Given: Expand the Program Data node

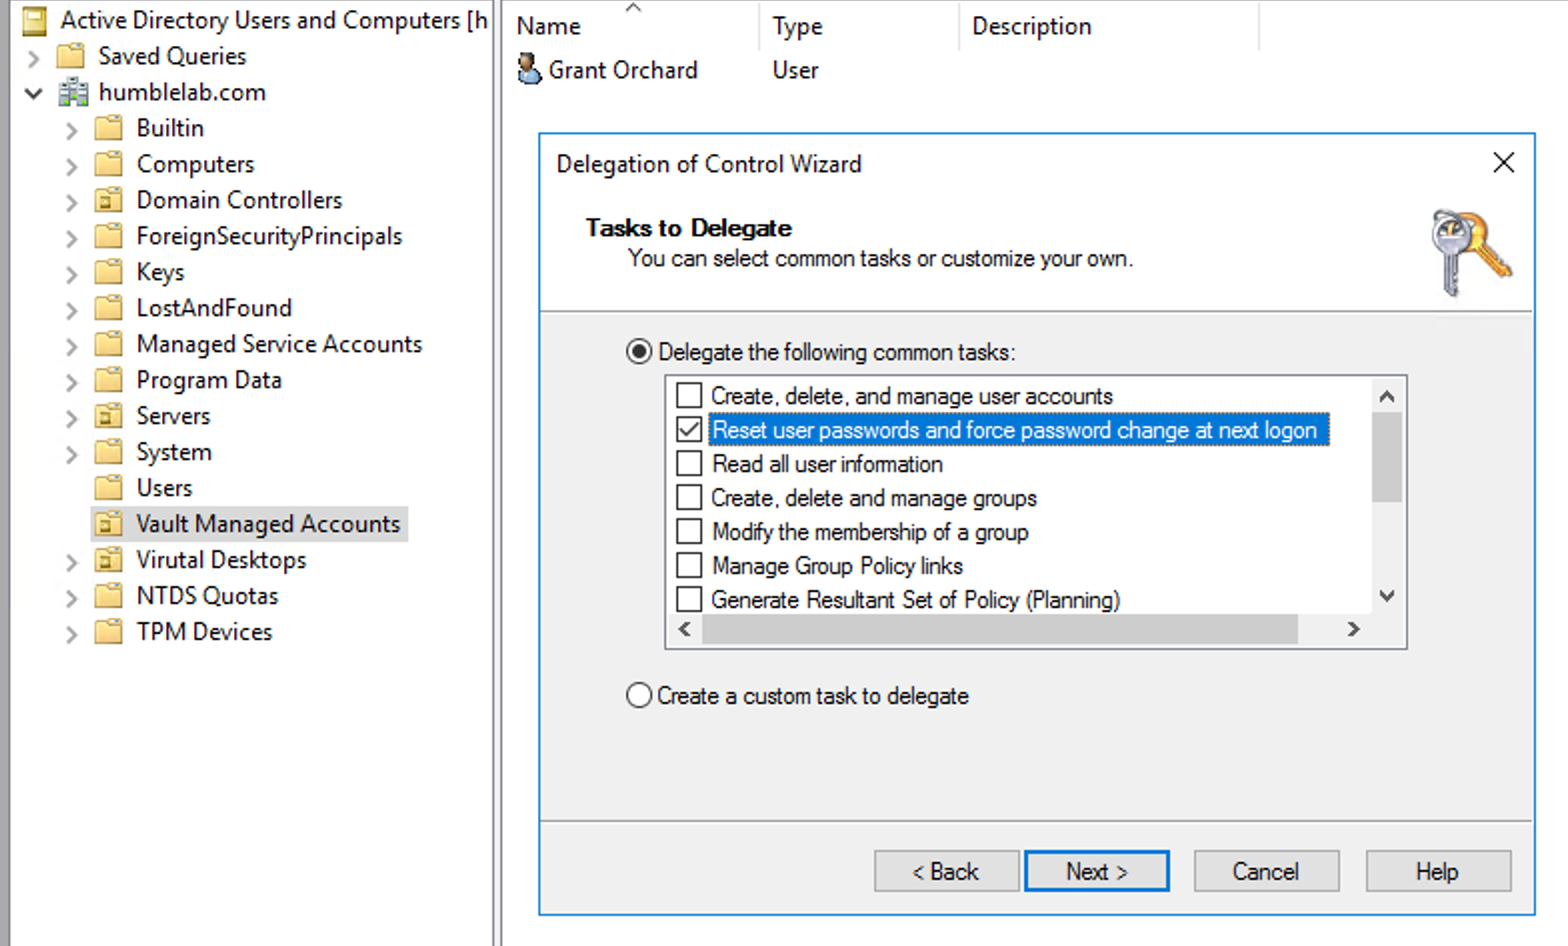Looking at the screenshot, I should click(71, 382).
